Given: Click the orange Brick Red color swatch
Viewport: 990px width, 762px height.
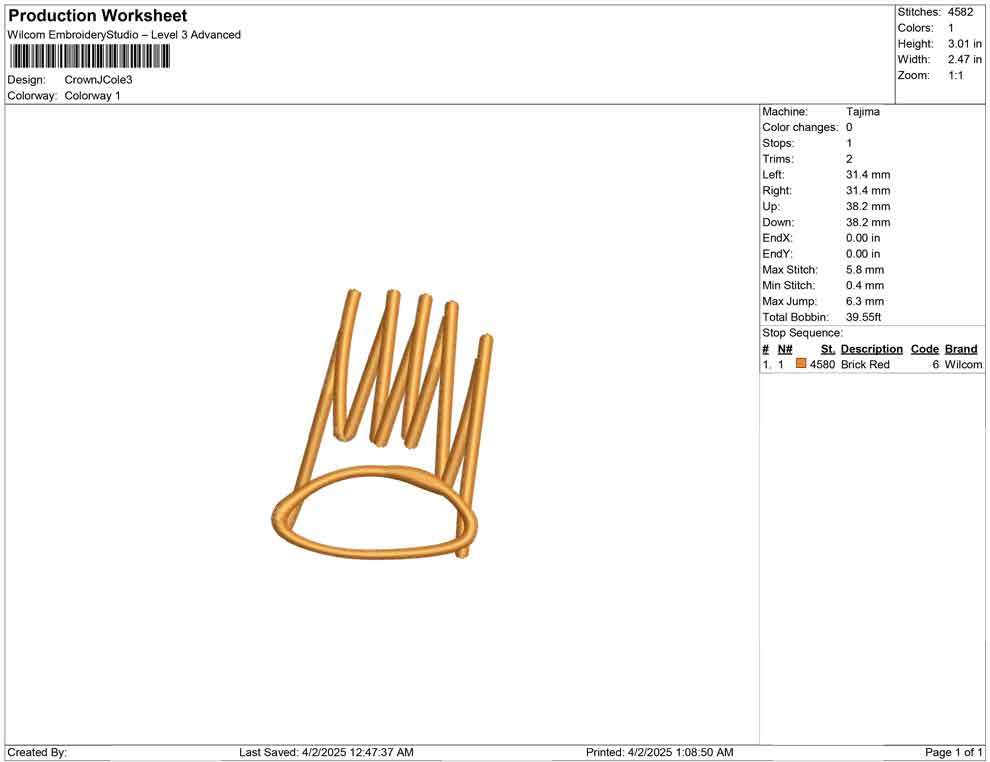Looking at the screenshot, I should point(801,365).
